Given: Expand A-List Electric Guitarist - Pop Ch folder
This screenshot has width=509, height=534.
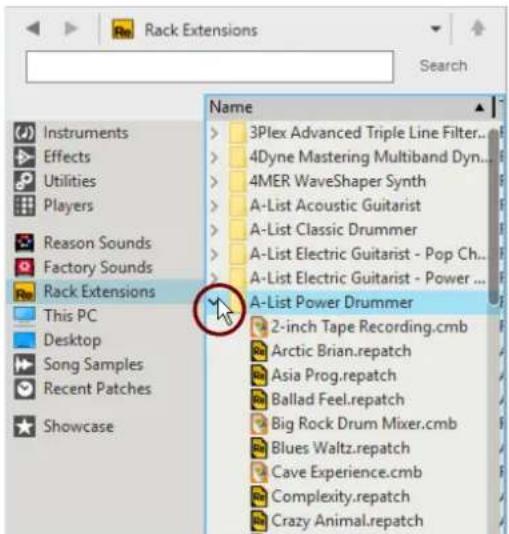Looking at the screenshot, I should point(214,254).
